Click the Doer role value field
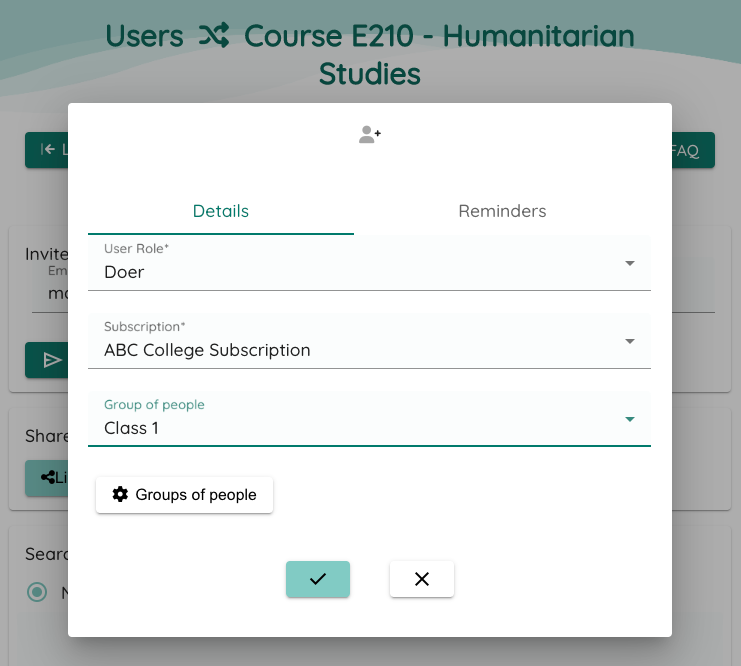 (x=369, y=263)
